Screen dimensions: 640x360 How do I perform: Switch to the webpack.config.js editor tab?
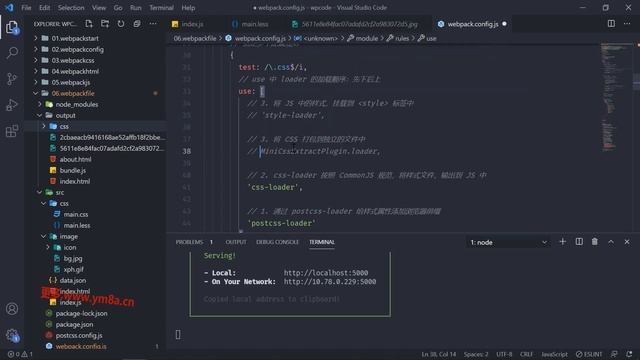[473, 24]
